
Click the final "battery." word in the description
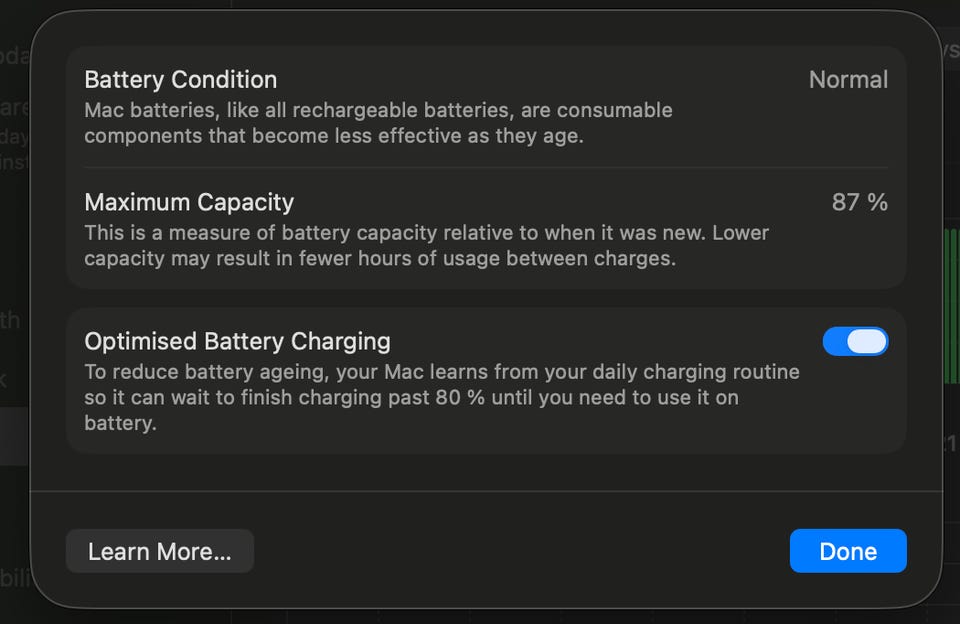(x=121, y=423)
